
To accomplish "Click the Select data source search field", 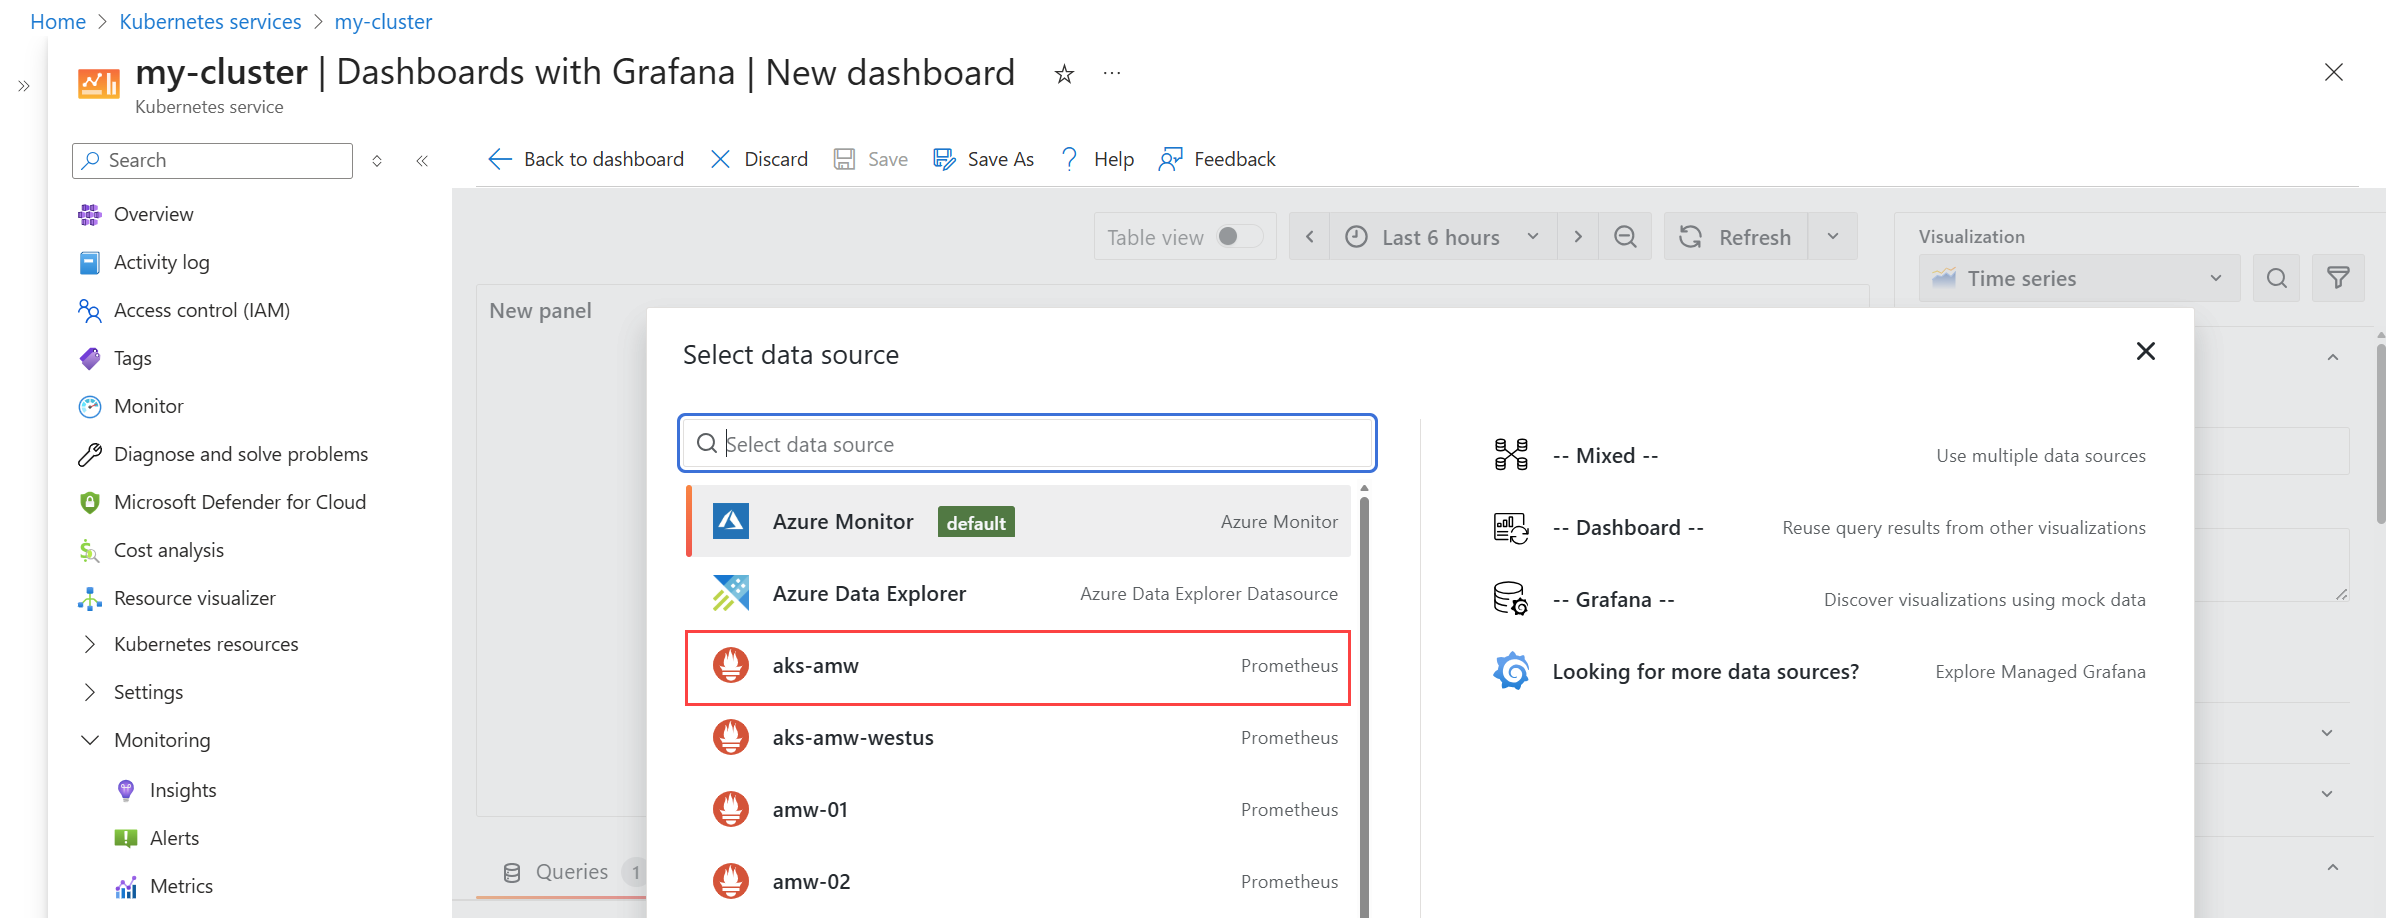I will pos(1027,444).
